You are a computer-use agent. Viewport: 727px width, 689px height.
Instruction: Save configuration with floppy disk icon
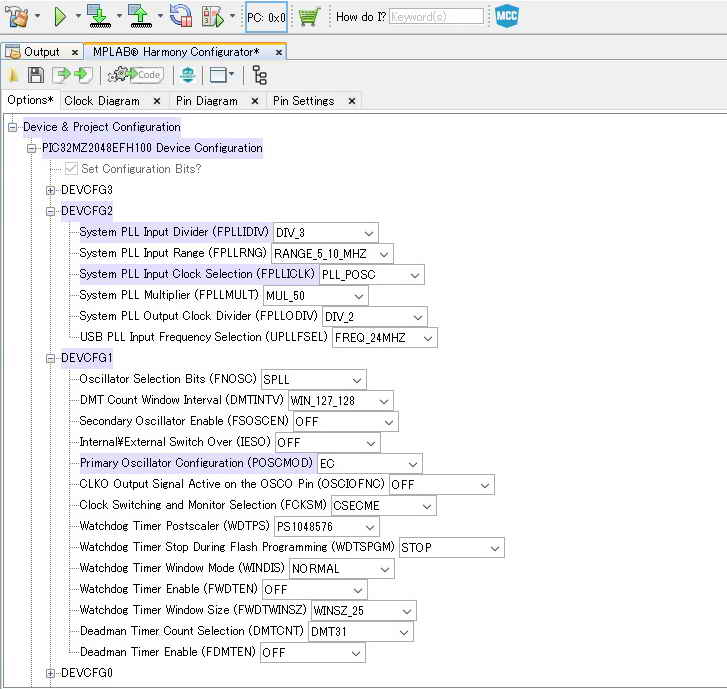pos(36,75)
